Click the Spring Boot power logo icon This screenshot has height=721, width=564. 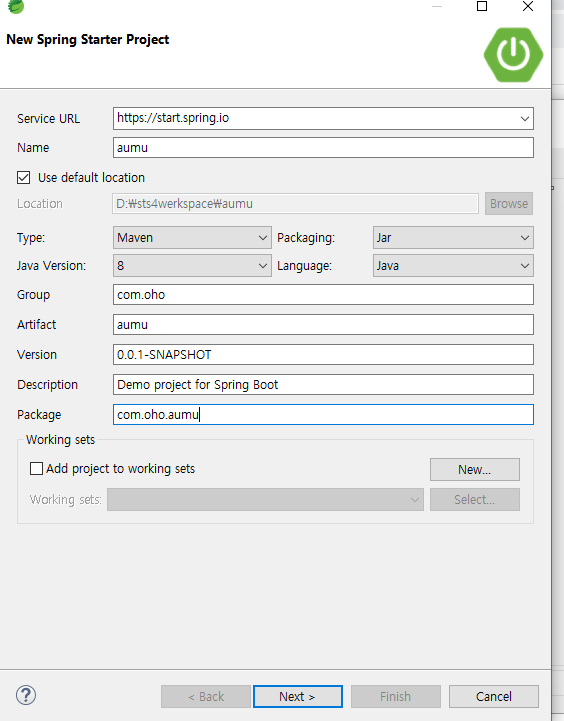513,55
